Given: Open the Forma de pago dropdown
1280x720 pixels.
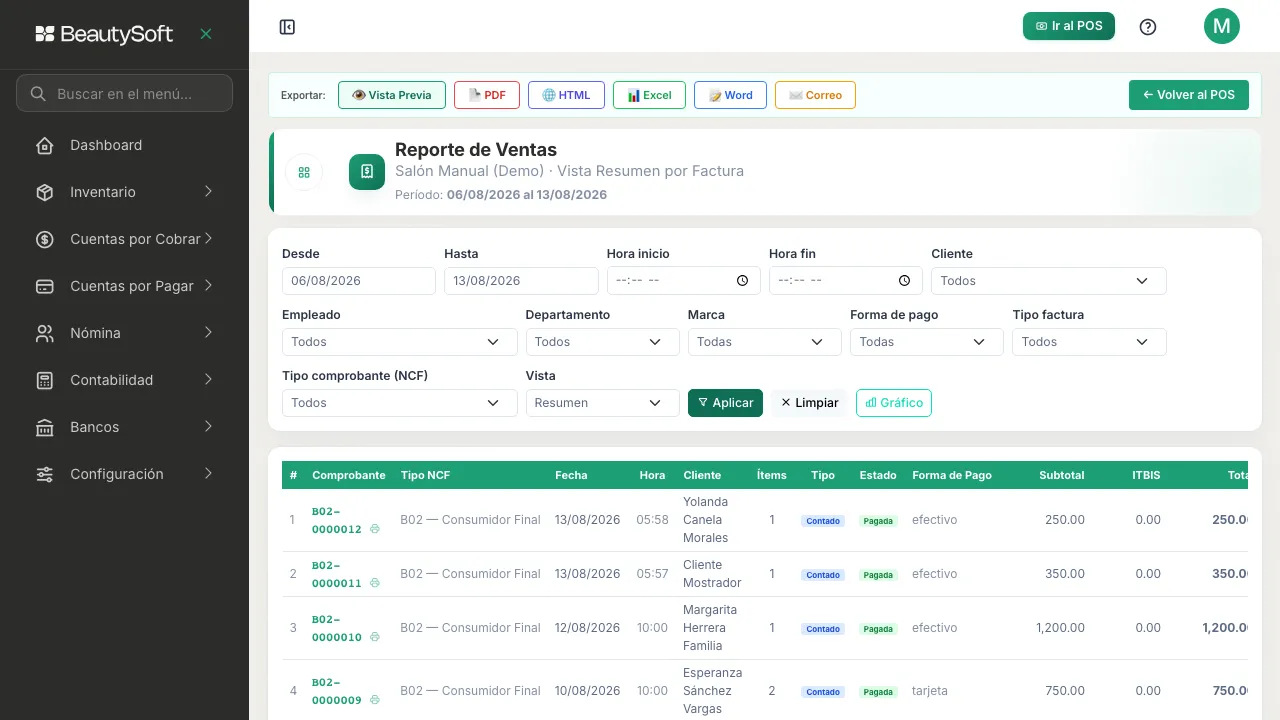Looking at the screenshot, I should [926, 342].
